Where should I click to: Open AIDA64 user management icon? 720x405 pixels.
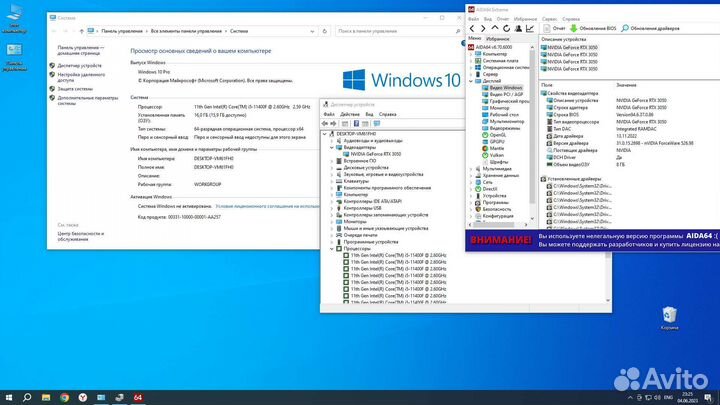point(518,28)
